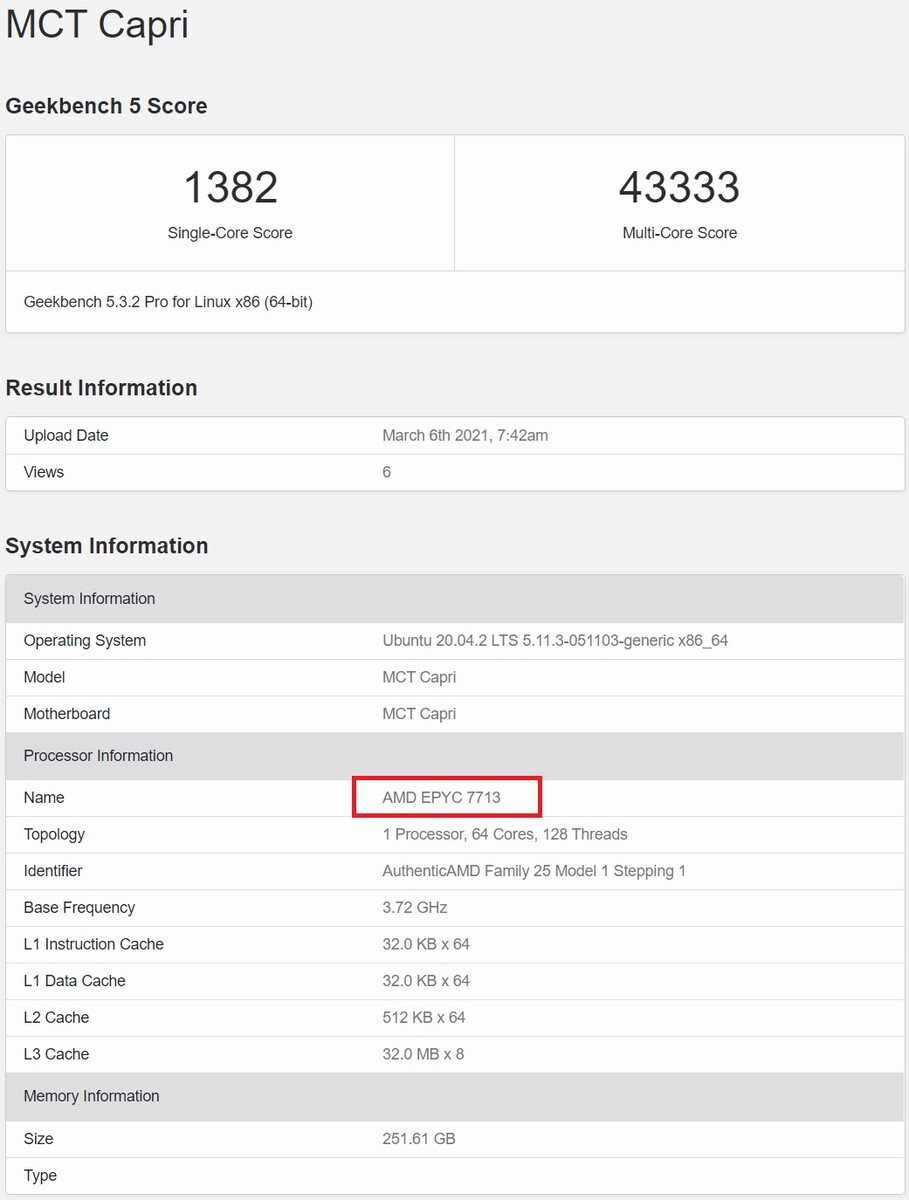The height and width of the screenshot is (1200, 909).
Task: Click the single-core score value 1382
Action: (x=230, y=187)
